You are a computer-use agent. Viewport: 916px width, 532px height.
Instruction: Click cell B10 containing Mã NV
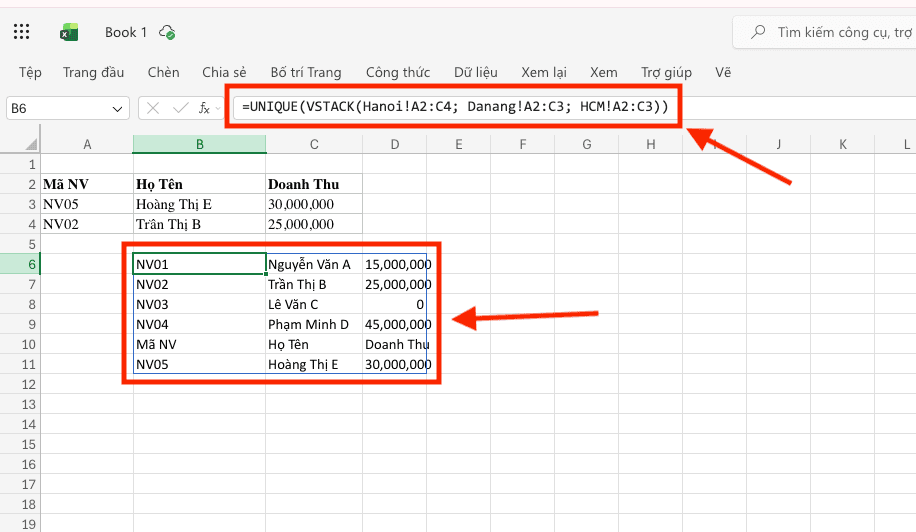click(200, 345)
